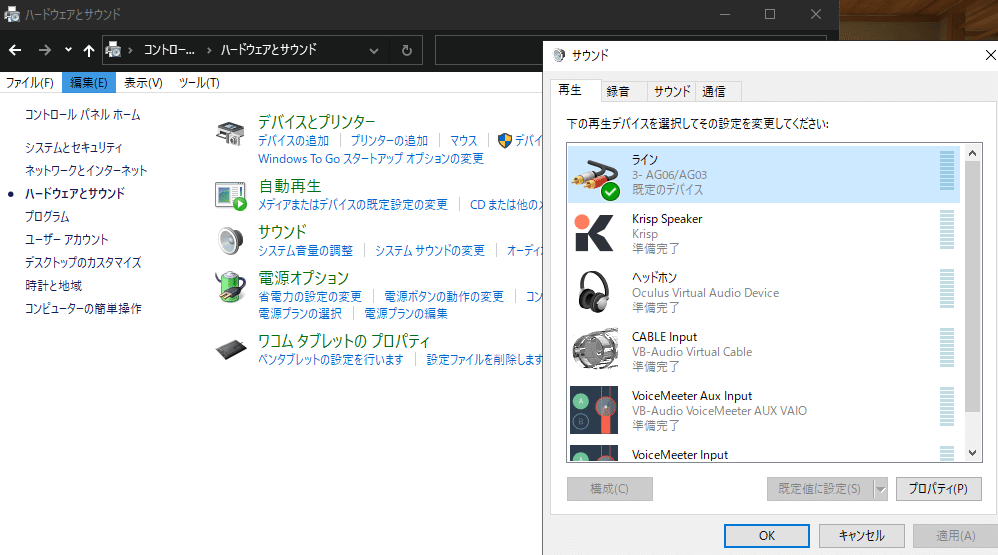The height and width of the screenshot is (555, 998).
Task: Open 電源オプション heading link
Action: coord(304,278)
